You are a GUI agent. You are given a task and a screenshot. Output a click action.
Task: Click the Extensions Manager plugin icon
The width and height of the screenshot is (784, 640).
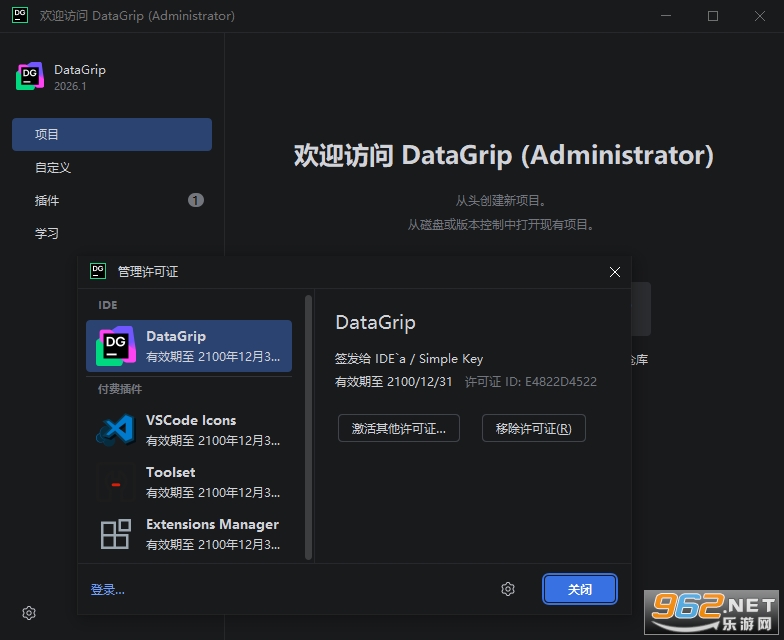pos(116,534)
